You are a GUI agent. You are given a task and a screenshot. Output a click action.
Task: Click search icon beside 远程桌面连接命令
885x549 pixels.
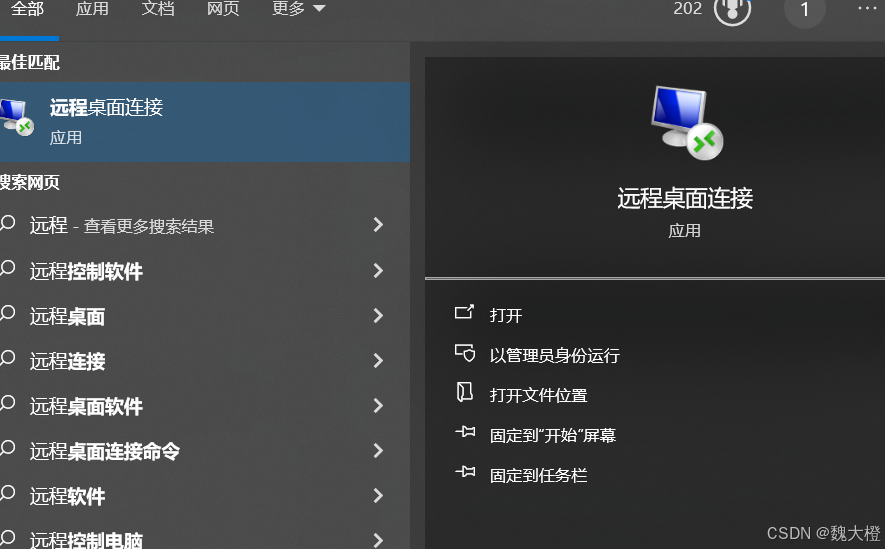pyautogui.click(x=7, y=449)
